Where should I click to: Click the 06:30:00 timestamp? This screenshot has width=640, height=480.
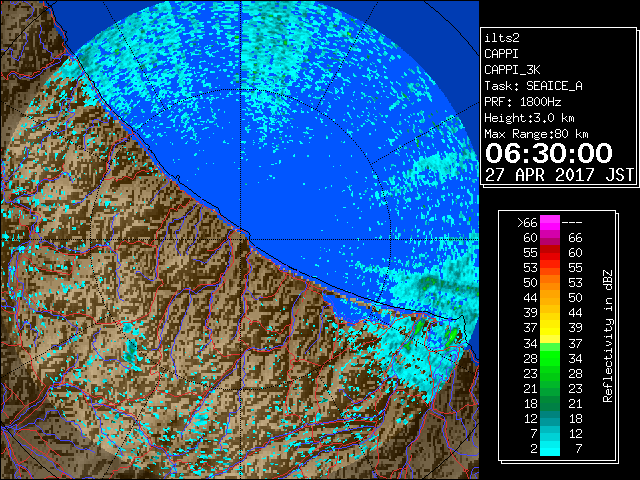pos(549,153)
